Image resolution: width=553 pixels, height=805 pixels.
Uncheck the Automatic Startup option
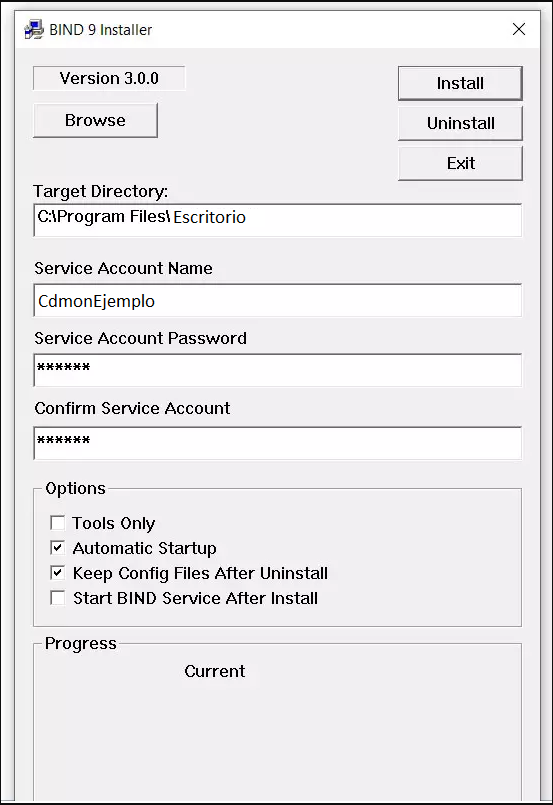tap(58, 548)
